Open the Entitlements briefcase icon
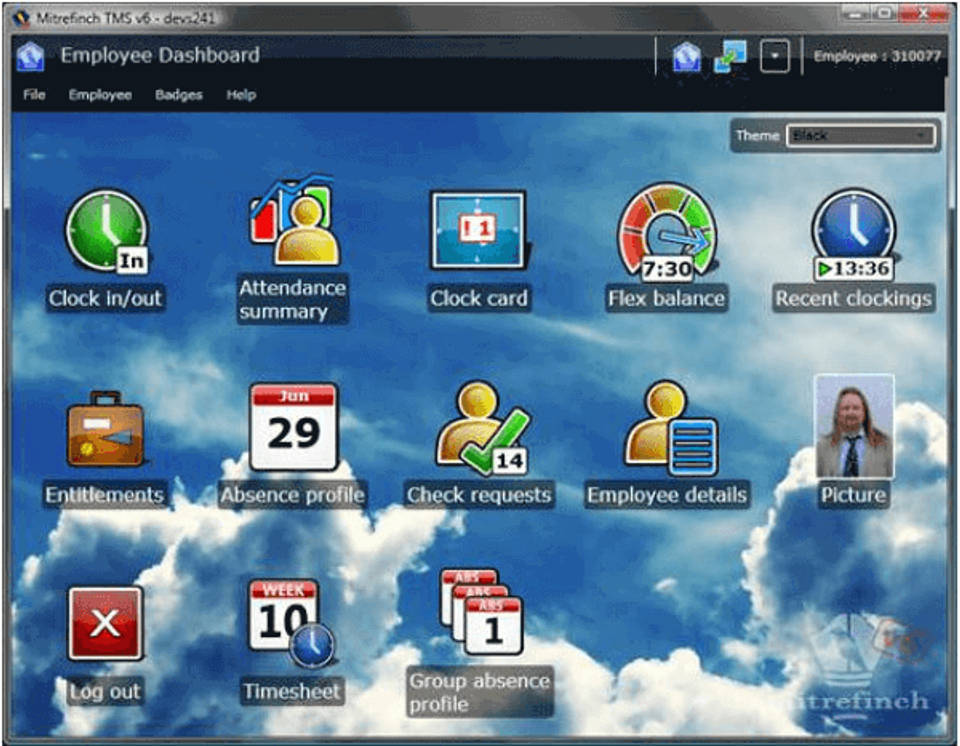 (x=105, y=430)
